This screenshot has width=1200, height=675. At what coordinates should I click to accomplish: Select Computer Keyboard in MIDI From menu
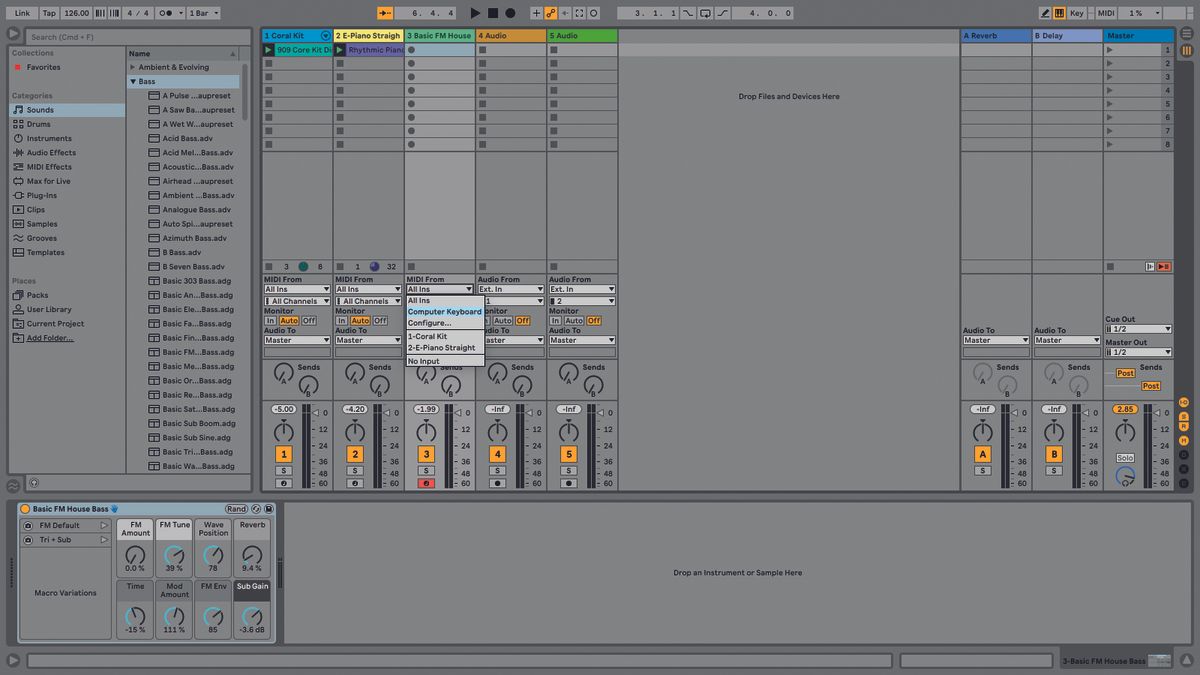tap(445, 312)
